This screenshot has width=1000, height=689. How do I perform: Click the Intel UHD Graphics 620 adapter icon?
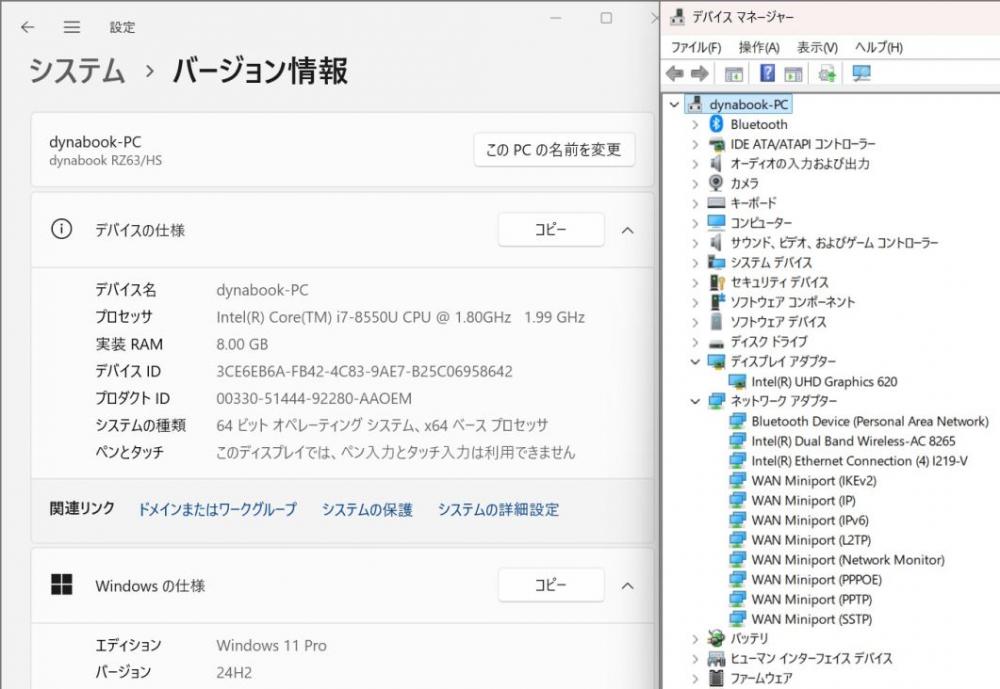tap(737, 382)
